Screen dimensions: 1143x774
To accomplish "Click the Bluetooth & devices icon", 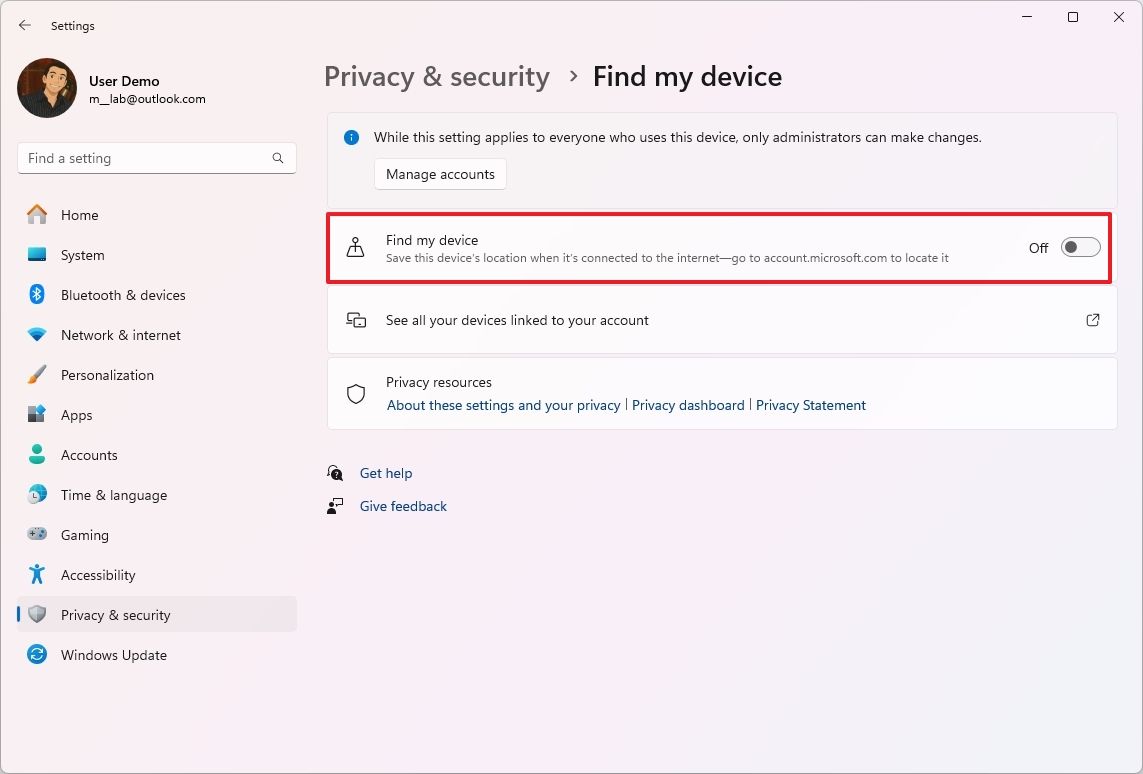I will (37, 295).
